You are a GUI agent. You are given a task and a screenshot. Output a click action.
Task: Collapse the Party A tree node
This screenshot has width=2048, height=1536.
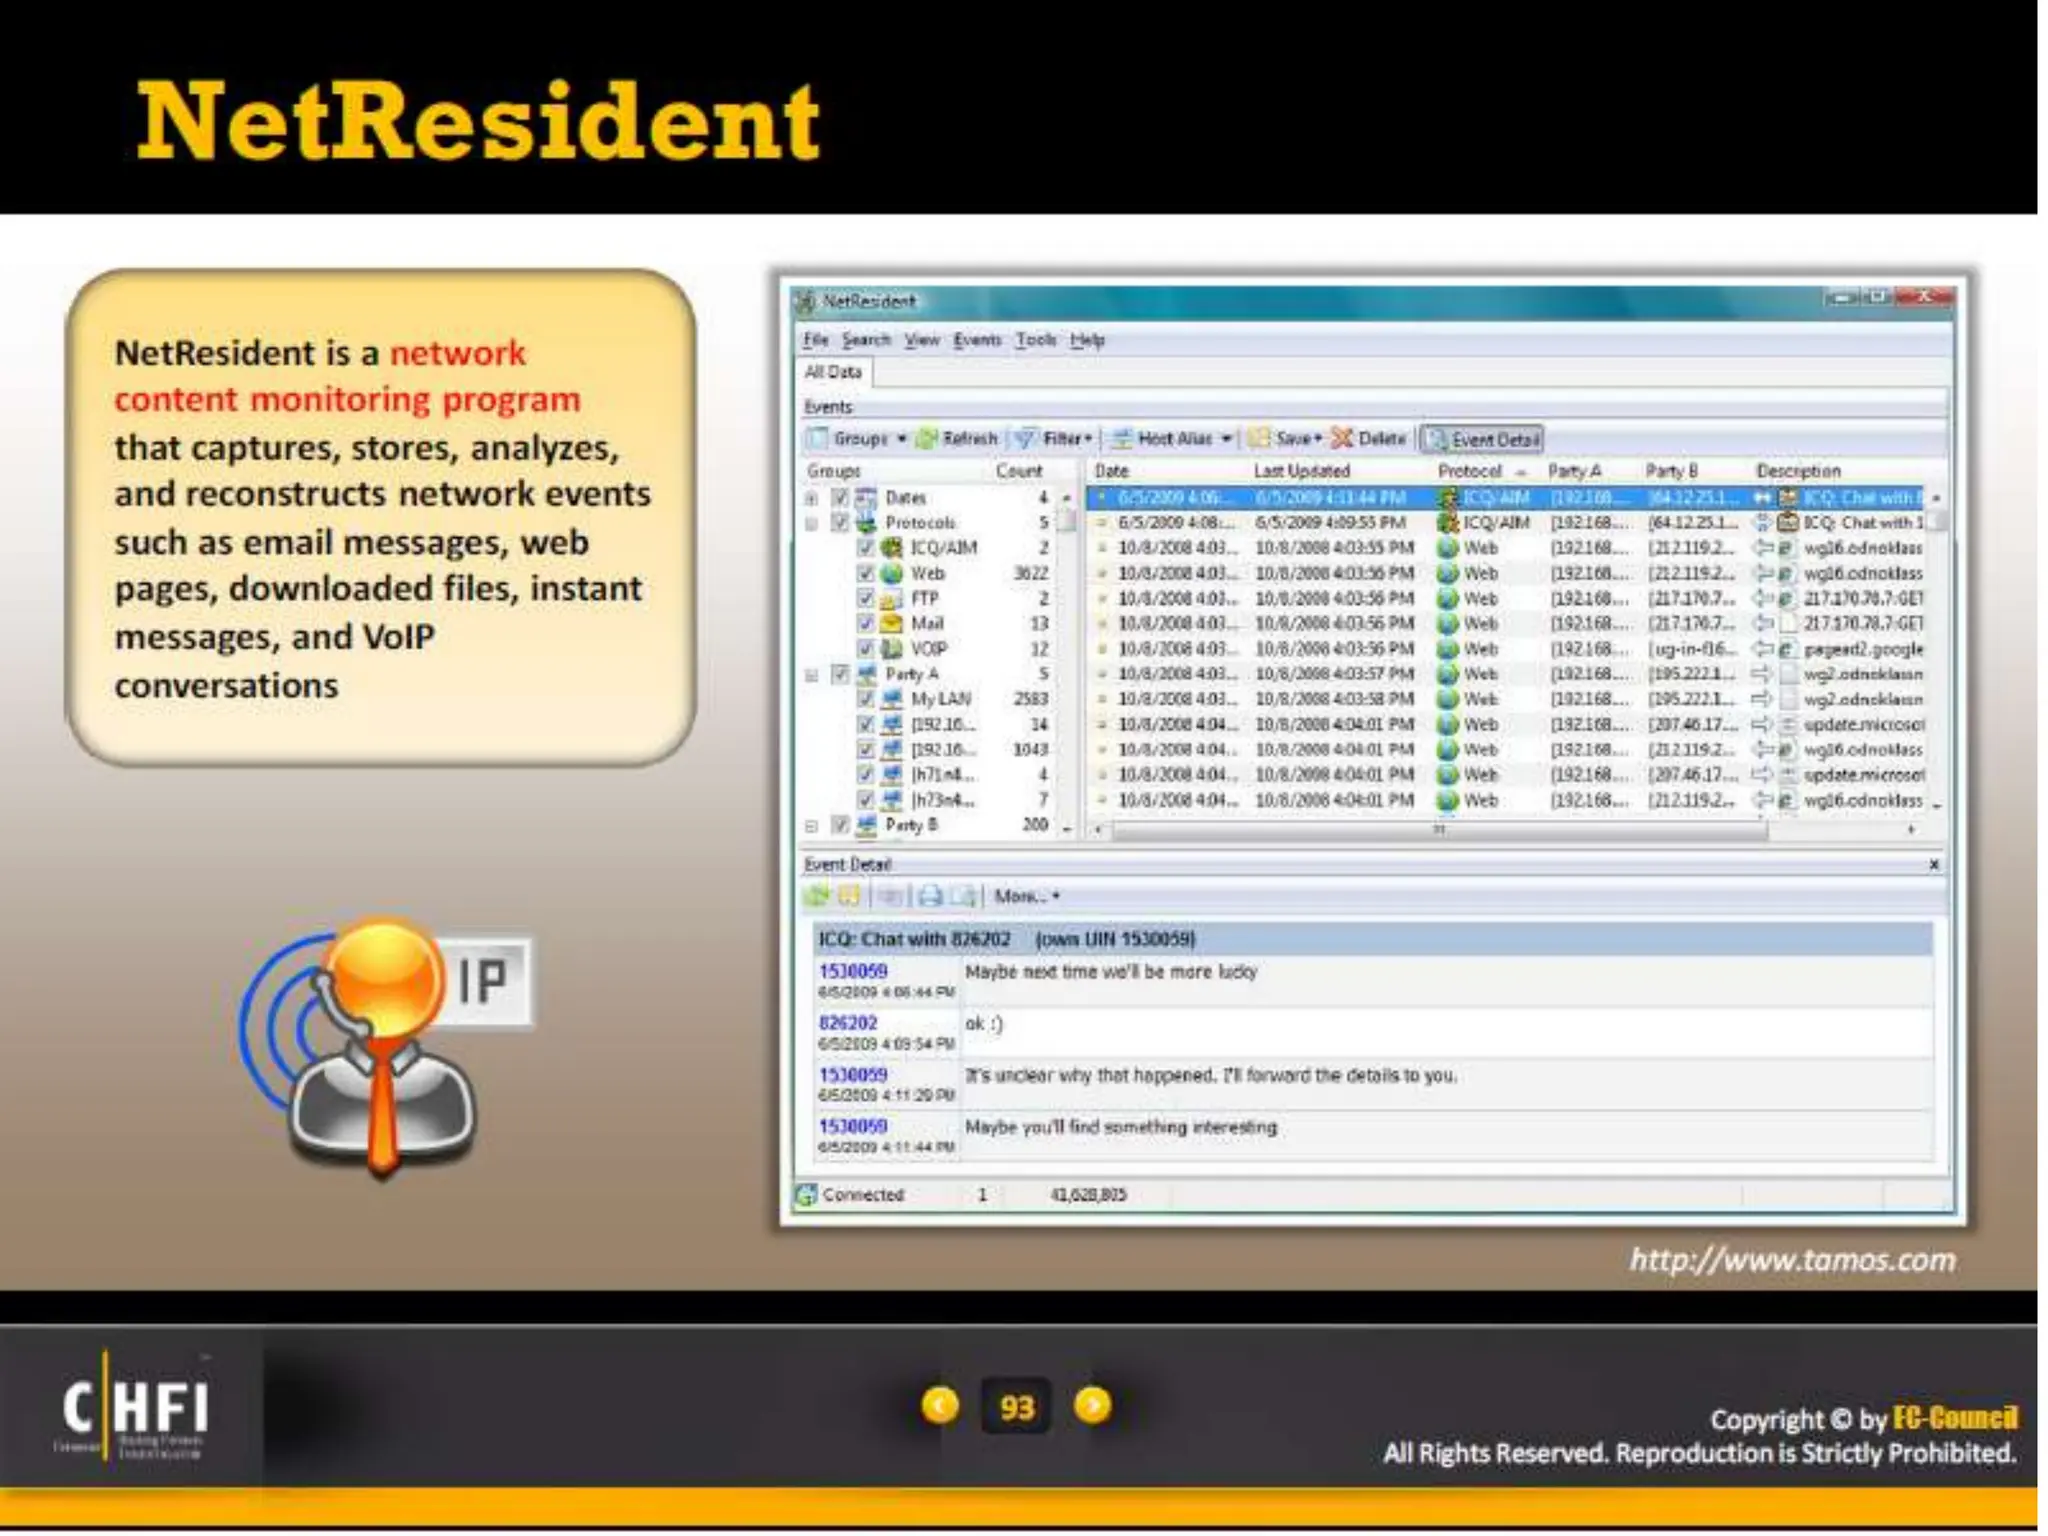tap(812, 674)
